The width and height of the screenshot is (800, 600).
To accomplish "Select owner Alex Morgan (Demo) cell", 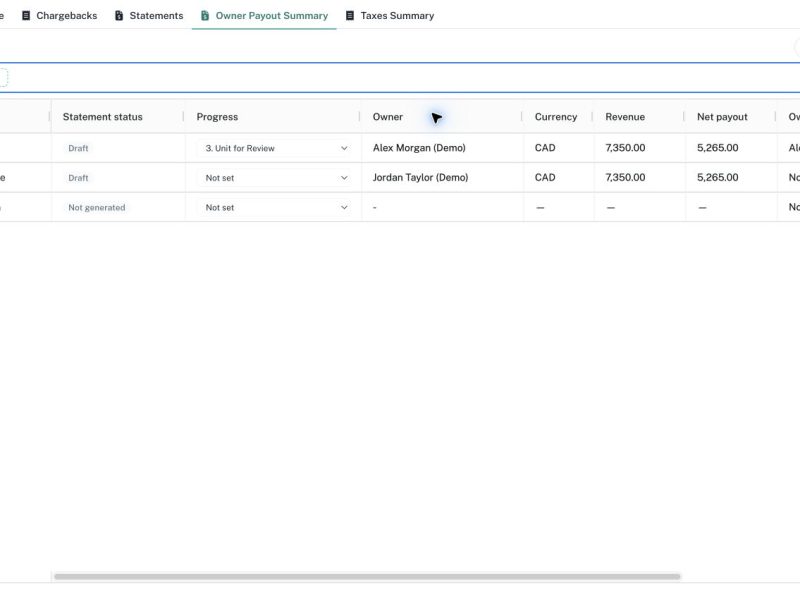I will pos(419,148).
